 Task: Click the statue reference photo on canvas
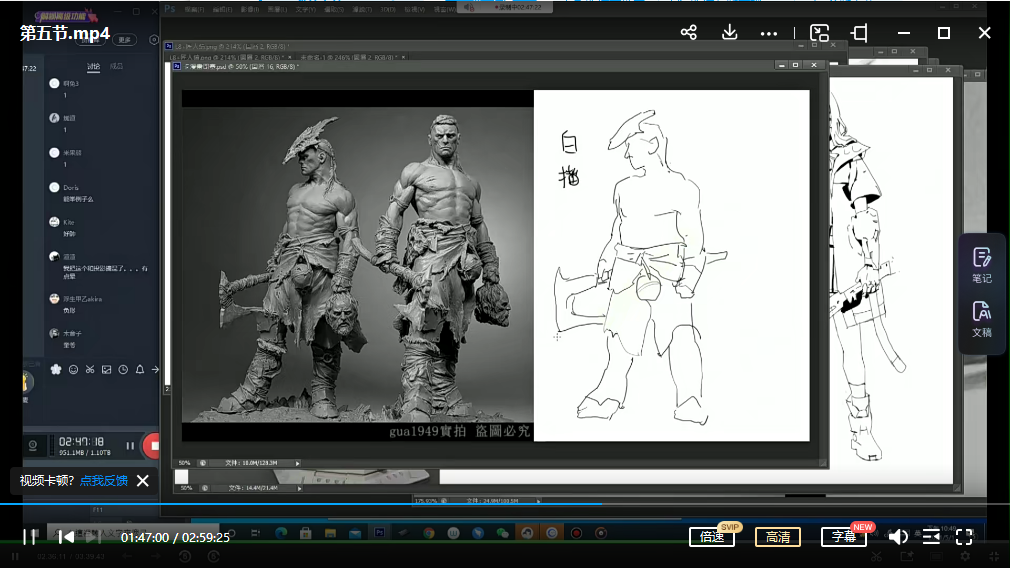[x=357, y=265]
